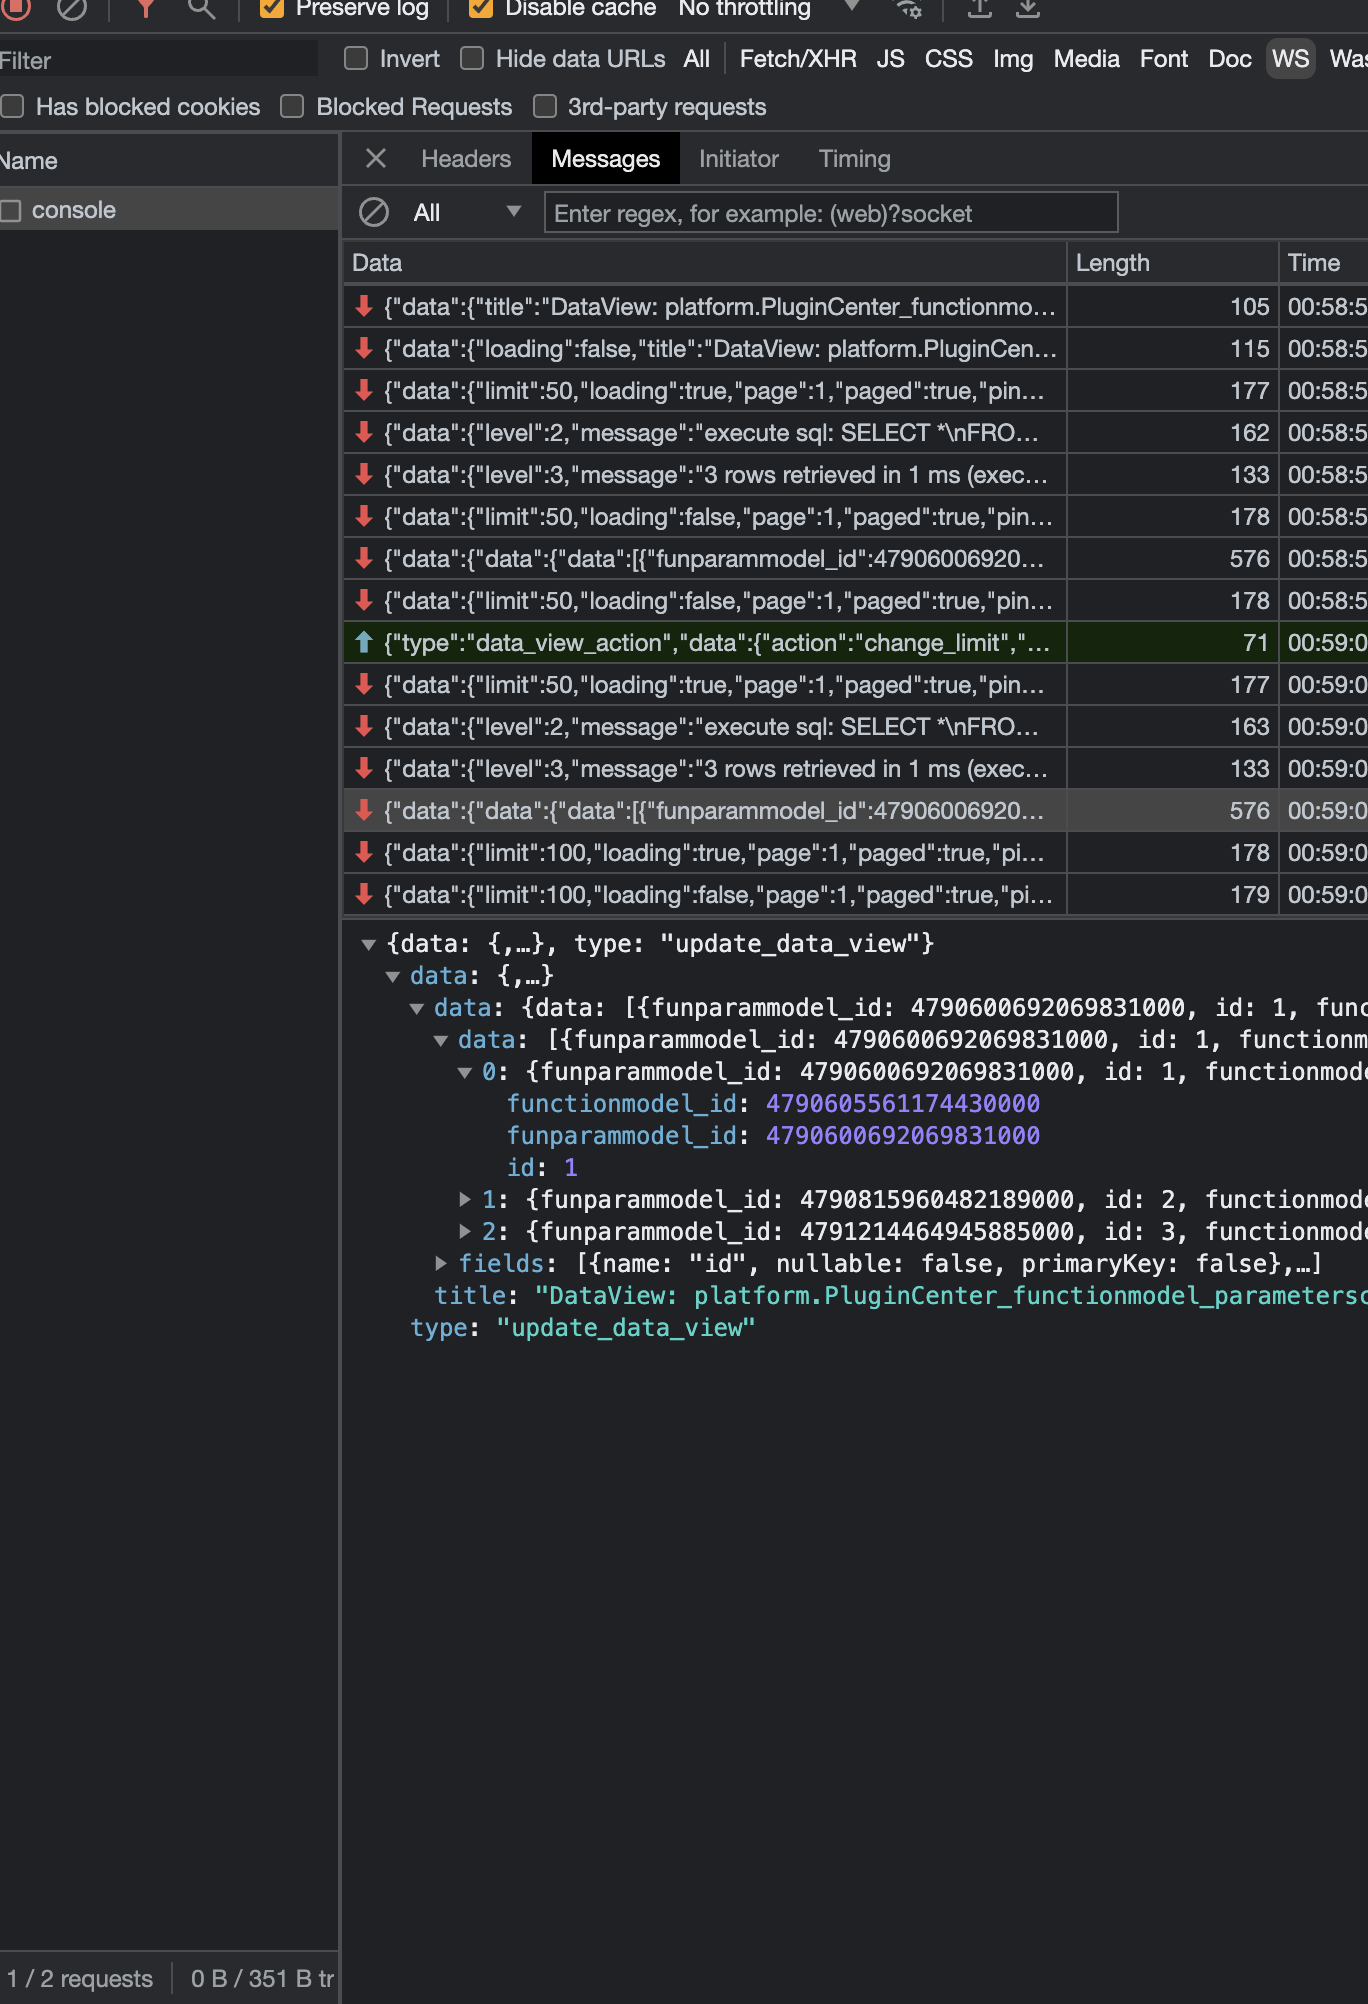Viewport: 1368px width, 2004px height.
Task: Collapse the root update_data_view object
Action: click(x=369, y=944)
